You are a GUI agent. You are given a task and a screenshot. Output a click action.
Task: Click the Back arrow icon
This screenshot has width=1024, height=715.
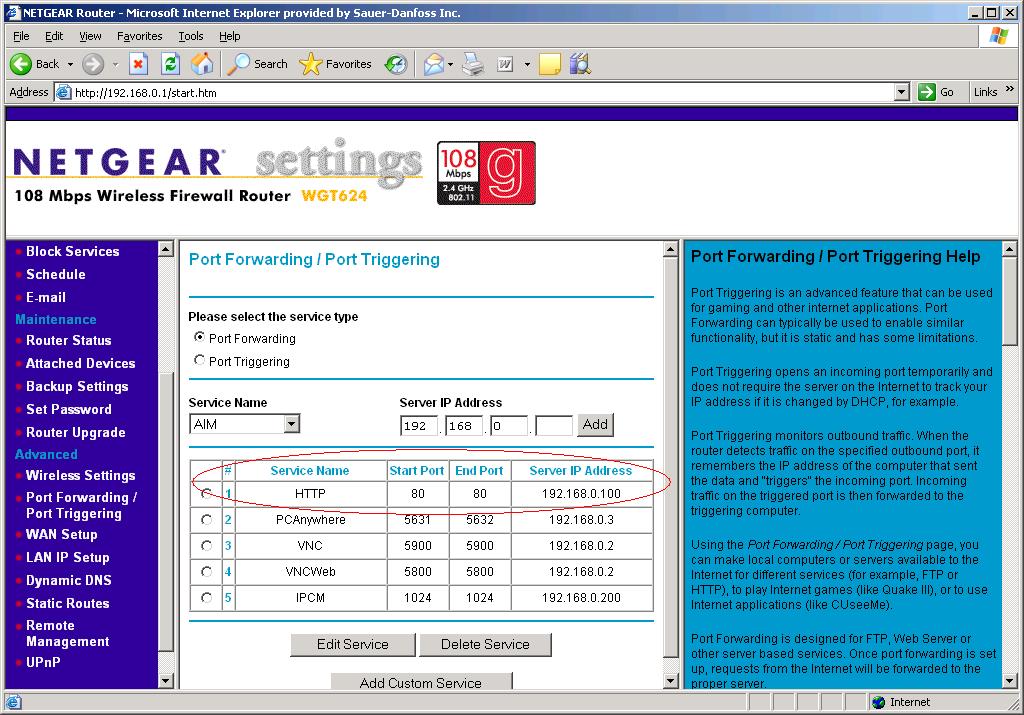[21, 64]
